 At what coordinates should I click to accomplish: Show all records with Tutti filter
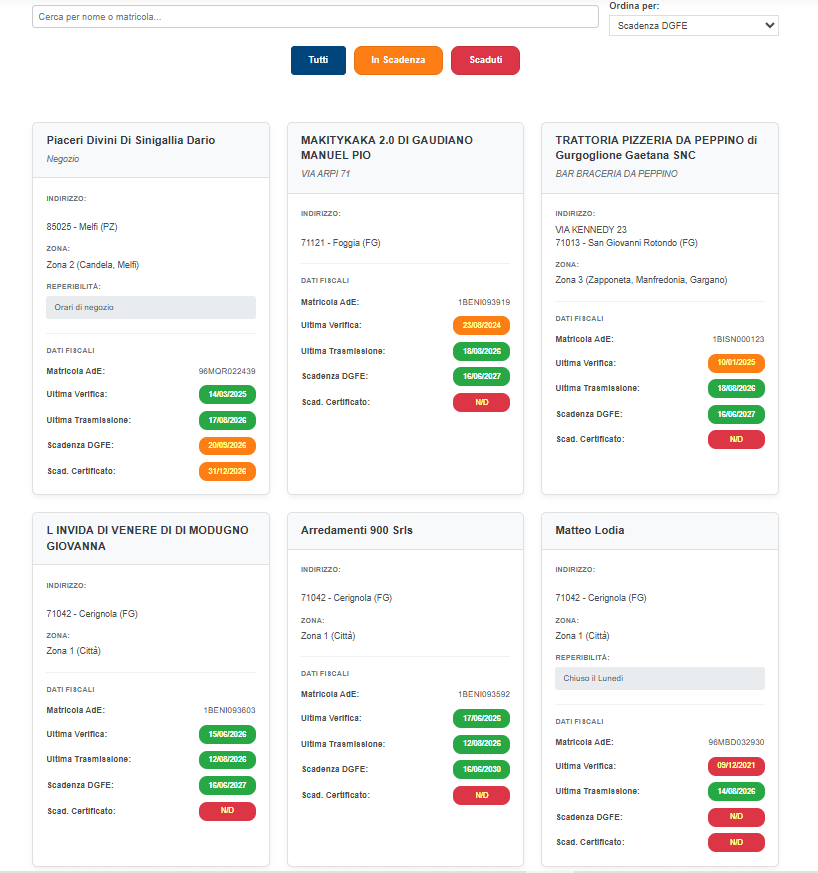318,60
